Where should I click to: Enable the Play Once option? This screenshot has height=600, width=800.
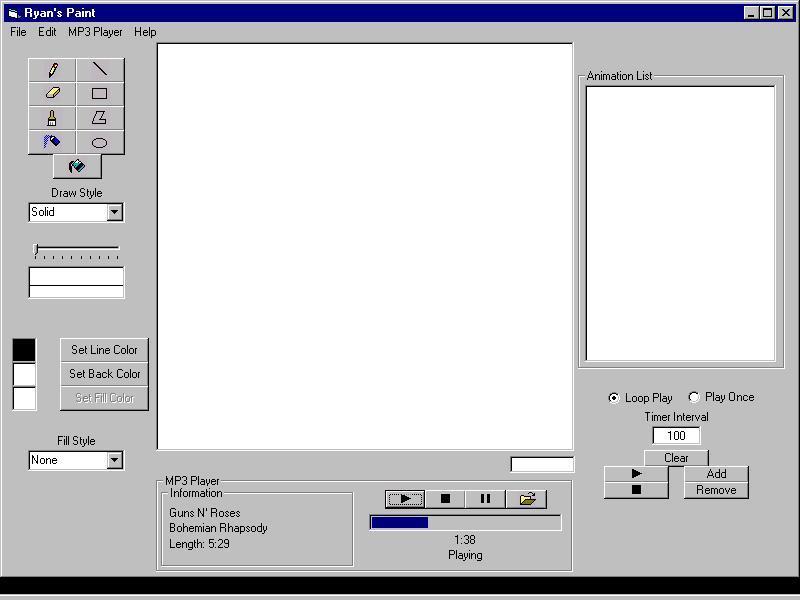[694, 397]
